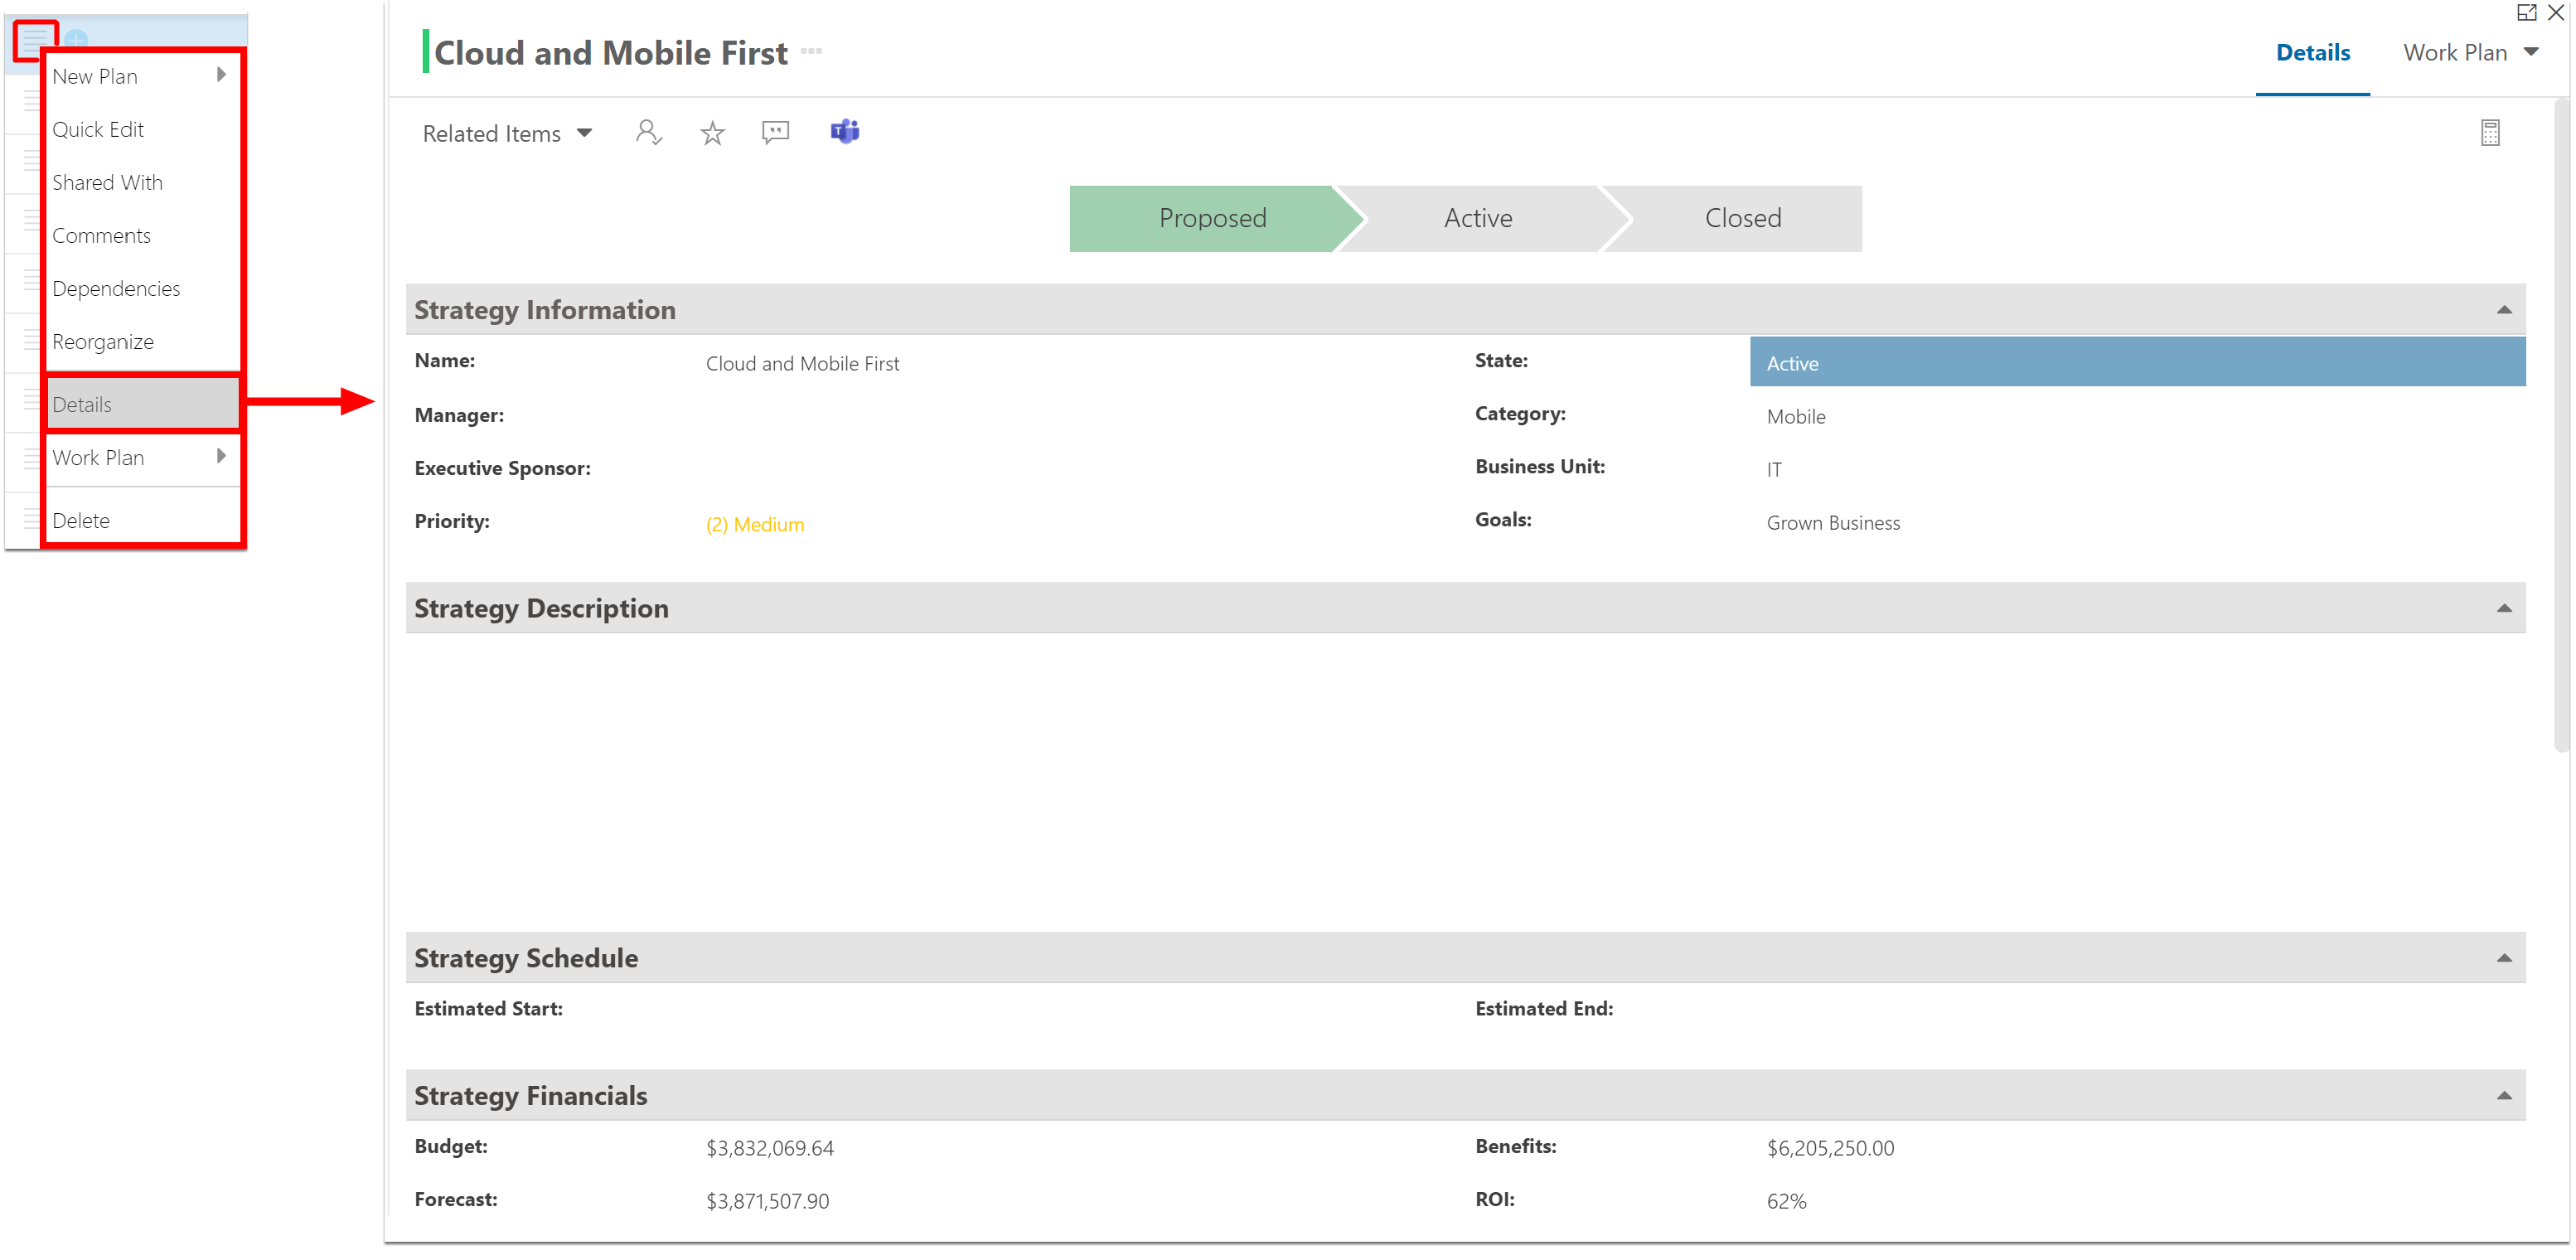Click the budget value $3,832,069.64
Image resolution: width=2576 pixels, height=1260 pixels.
769,1147
